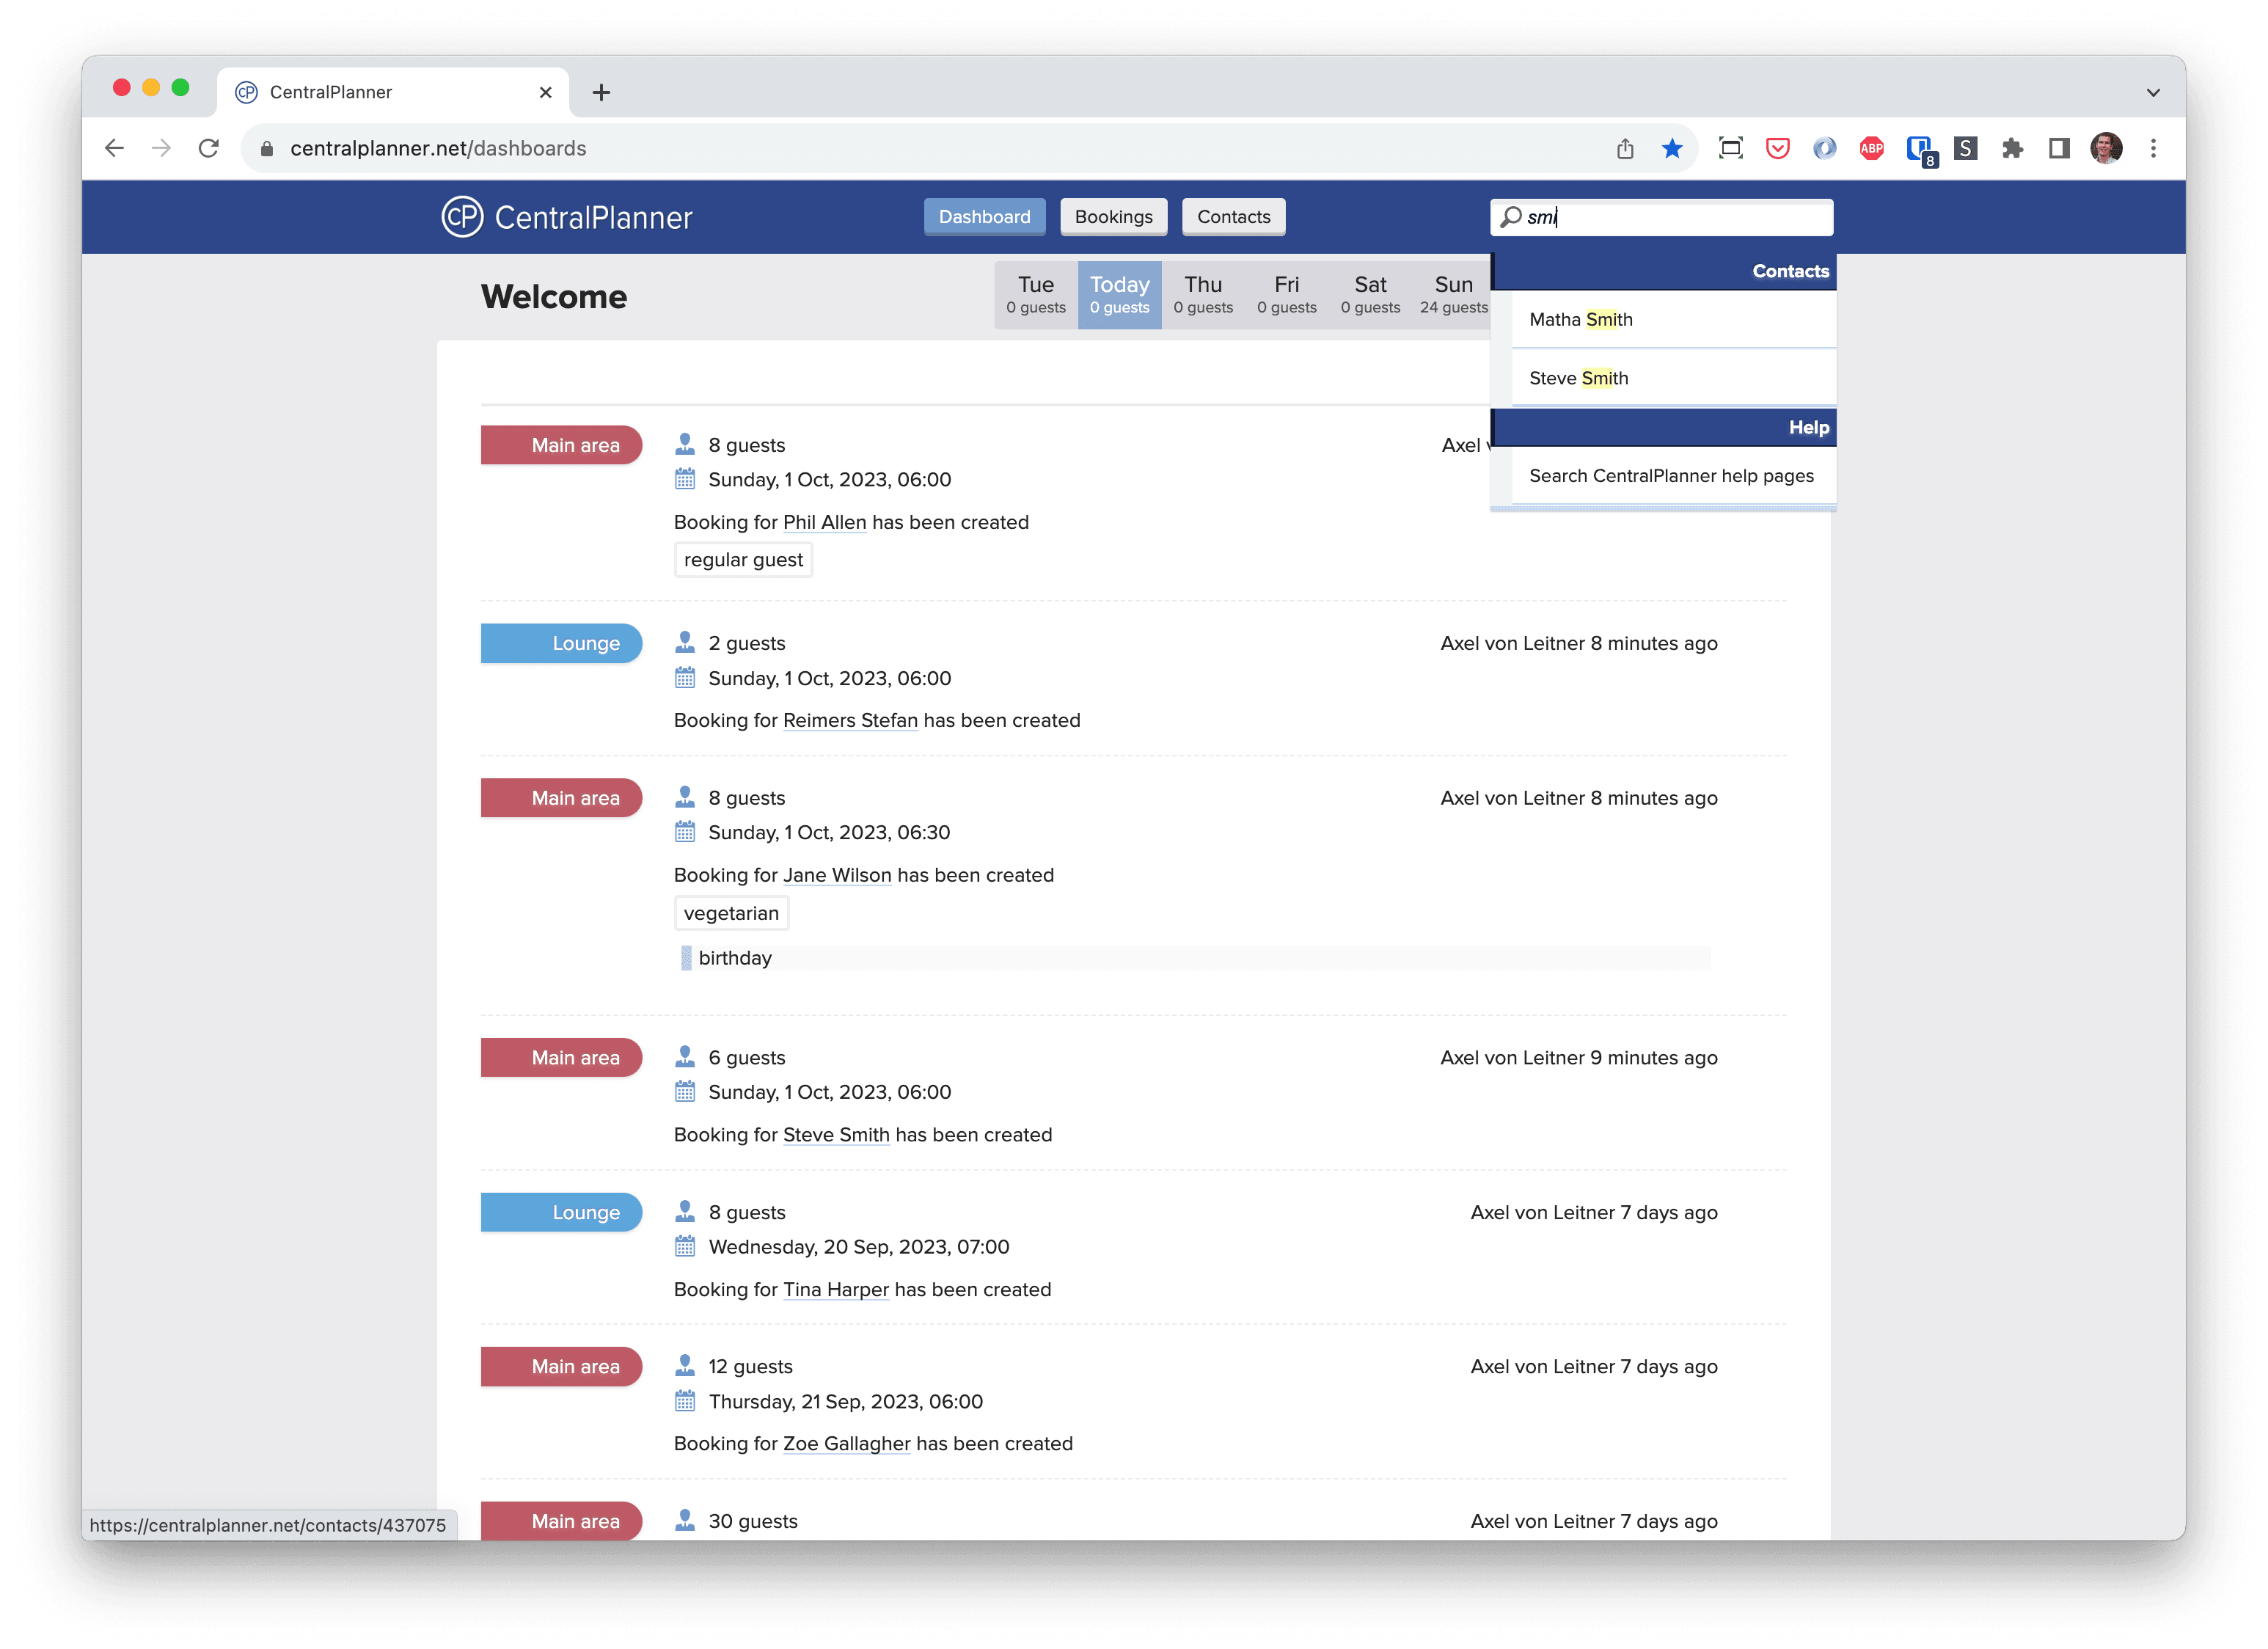
Task: Open the share page icon
Action: (x=1625, y=148)
